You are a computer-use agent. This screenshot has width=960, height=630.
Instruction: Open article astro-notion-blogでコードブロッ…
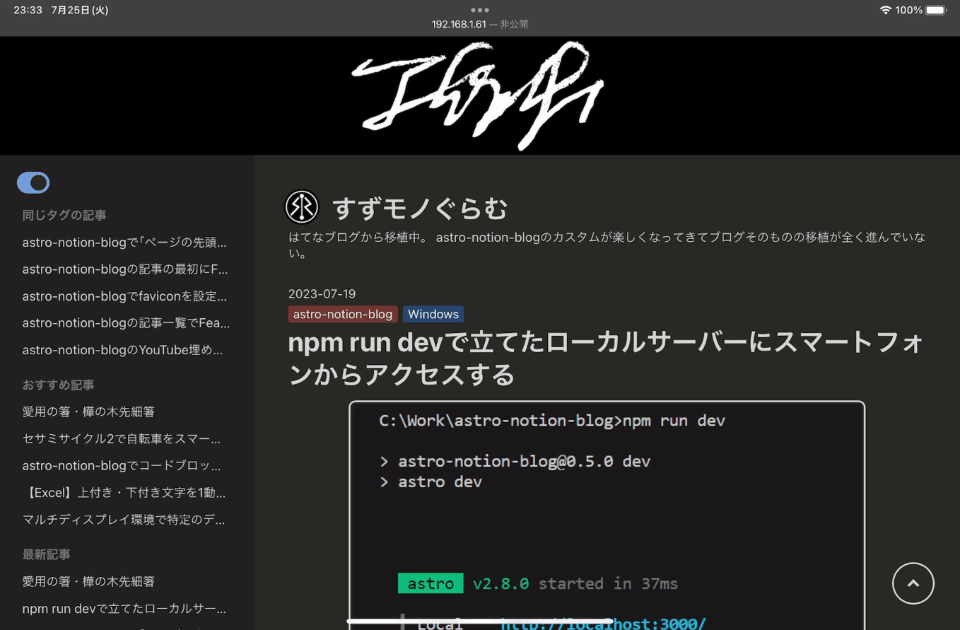(x=121, y=465)
